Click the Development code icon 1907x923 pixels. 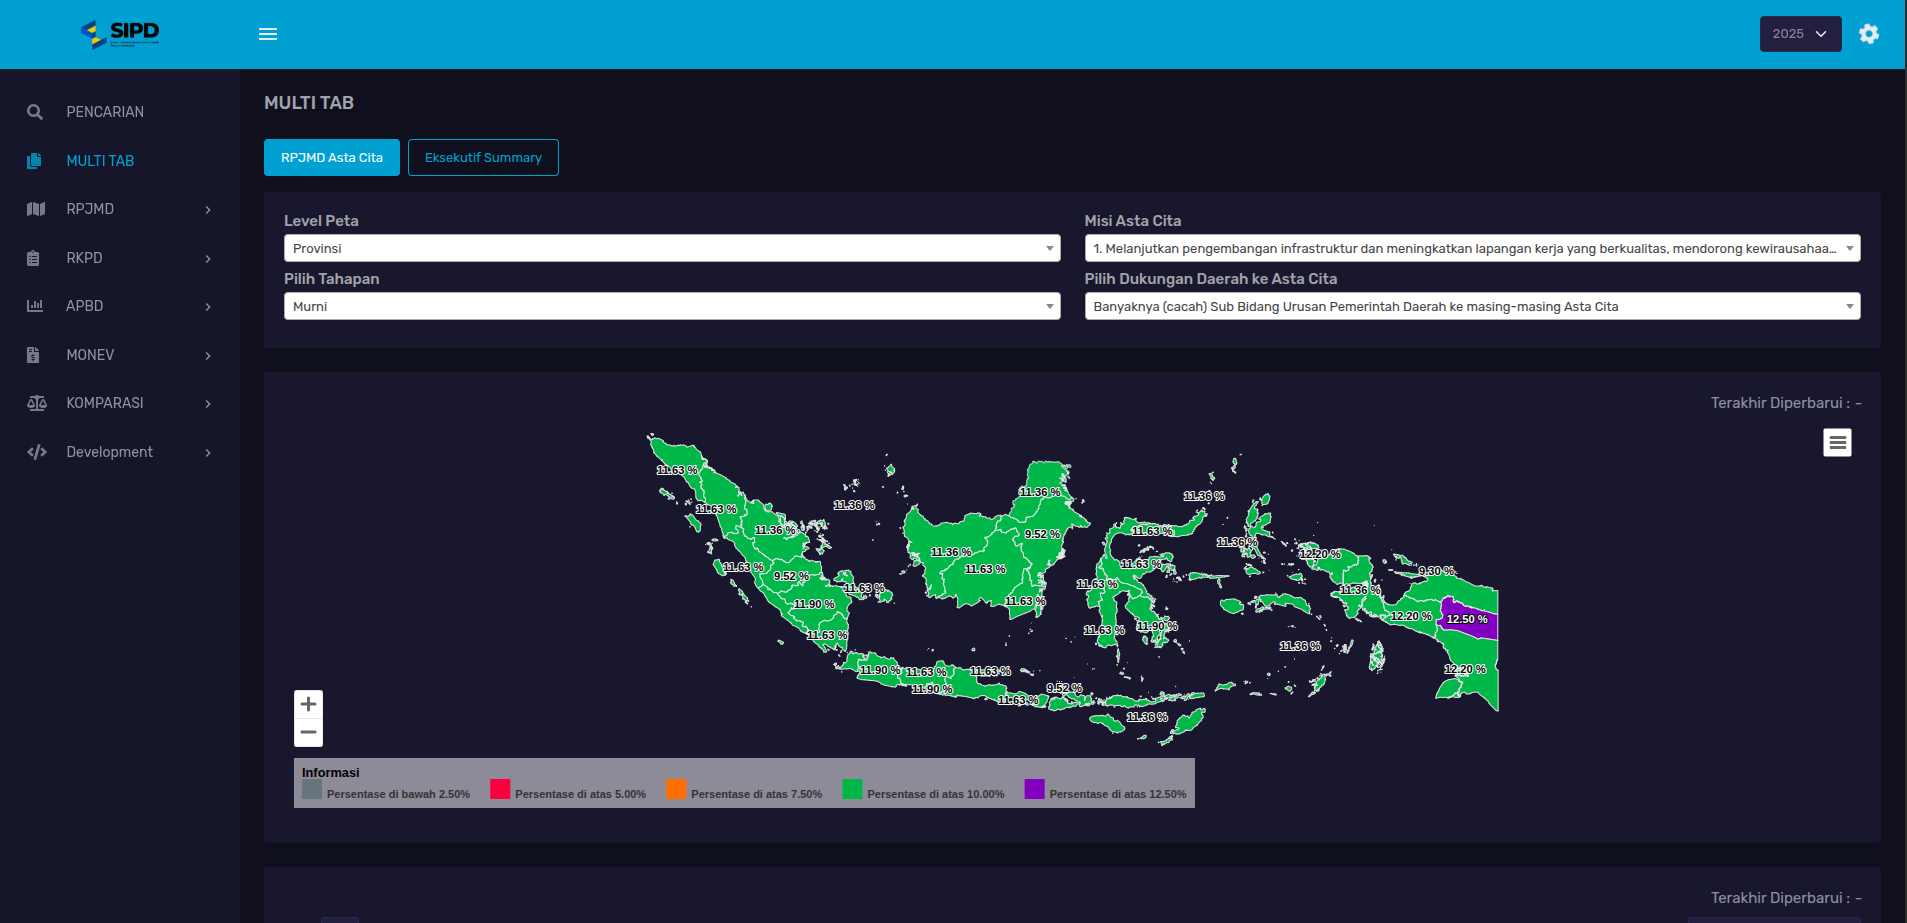click(37, 452)
